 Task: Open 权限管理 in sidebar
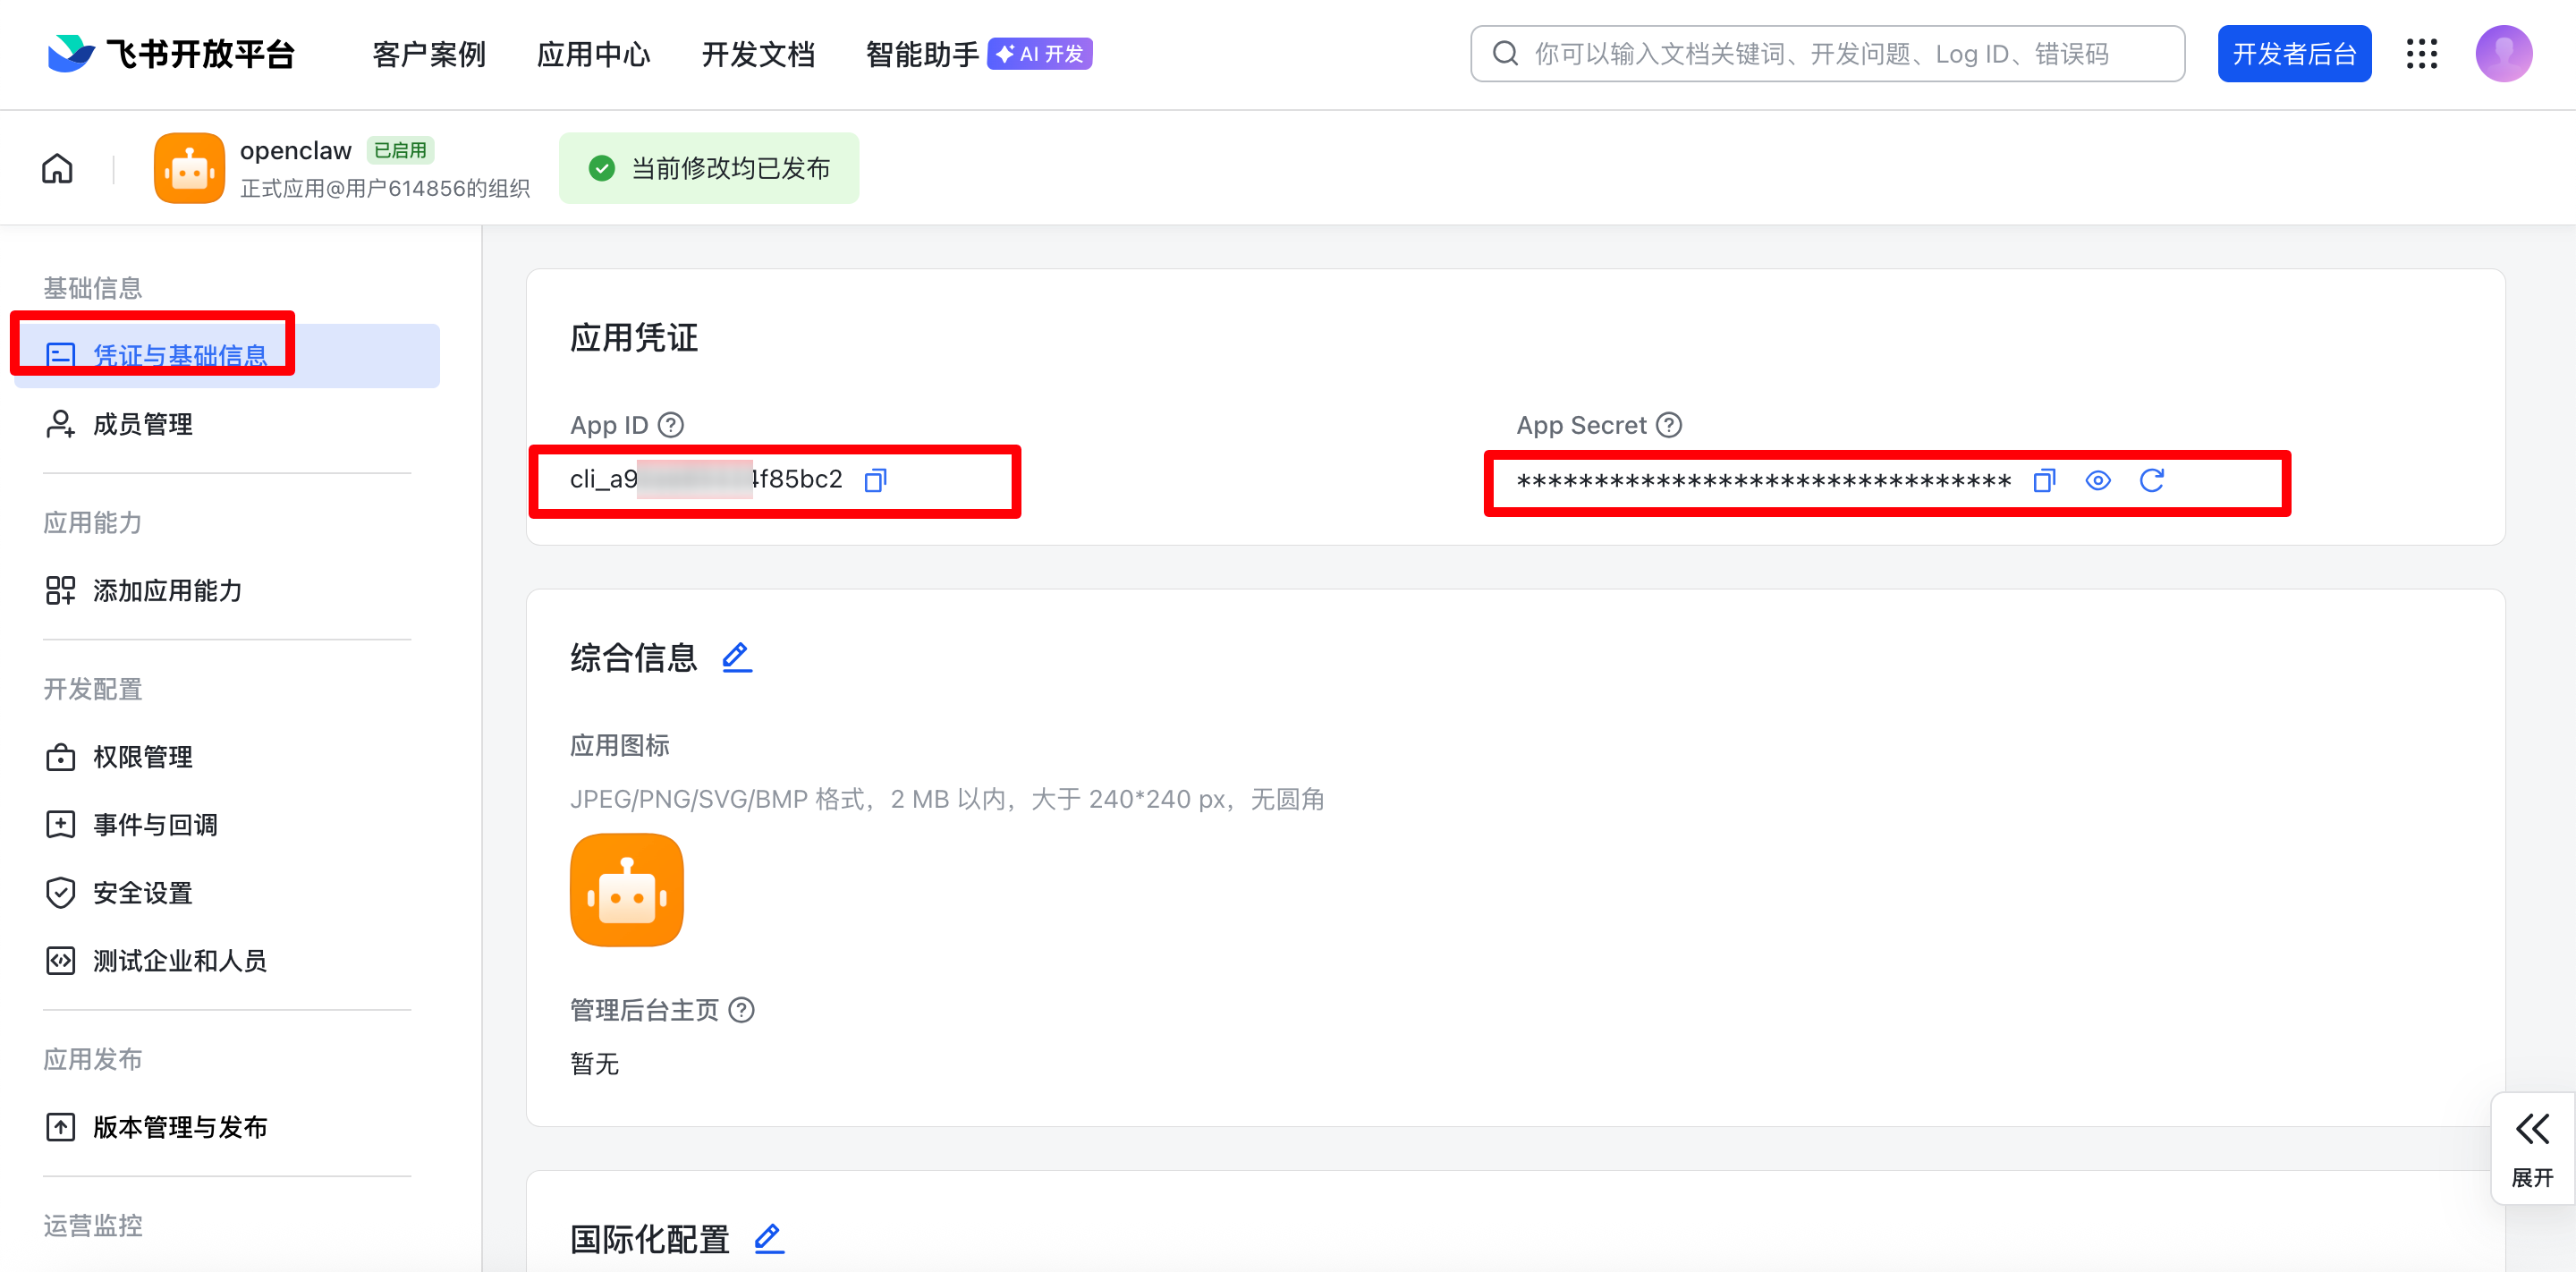pos(142,757)
